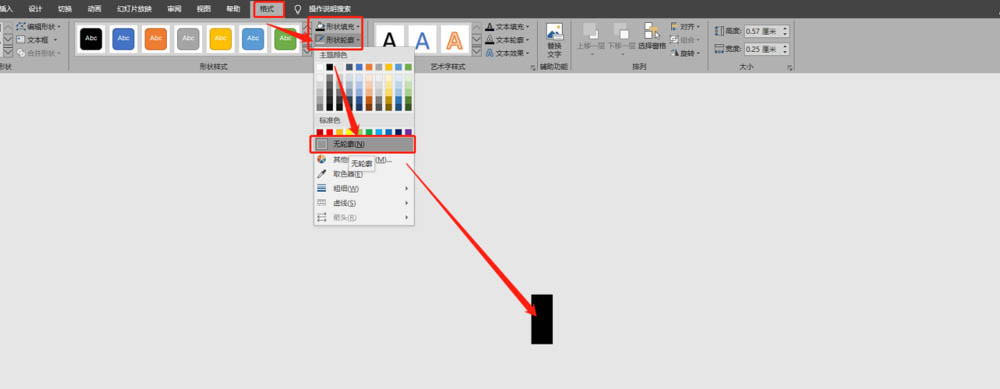The image size is (1000, 389).
Task: Open the 幻灯片放映 tab
Action: point(135,9)
